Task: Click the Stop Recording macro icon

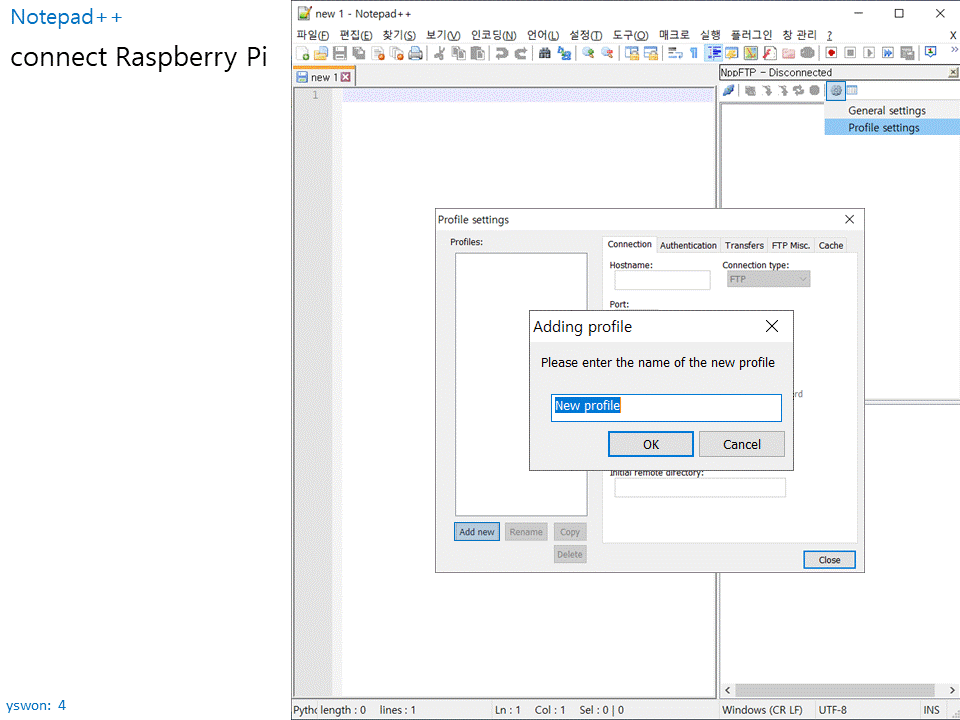Action: tap(850, 53)
